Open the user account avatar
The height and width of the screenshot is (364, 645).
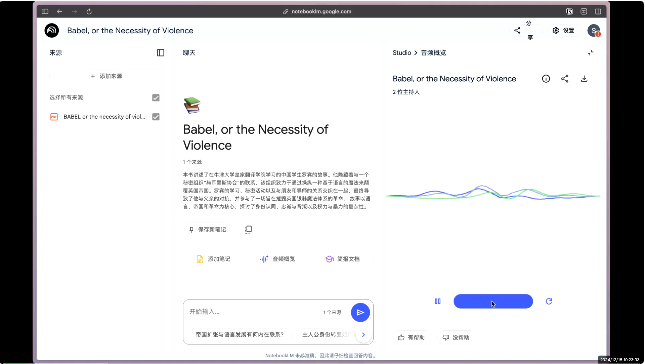[594, 30]
